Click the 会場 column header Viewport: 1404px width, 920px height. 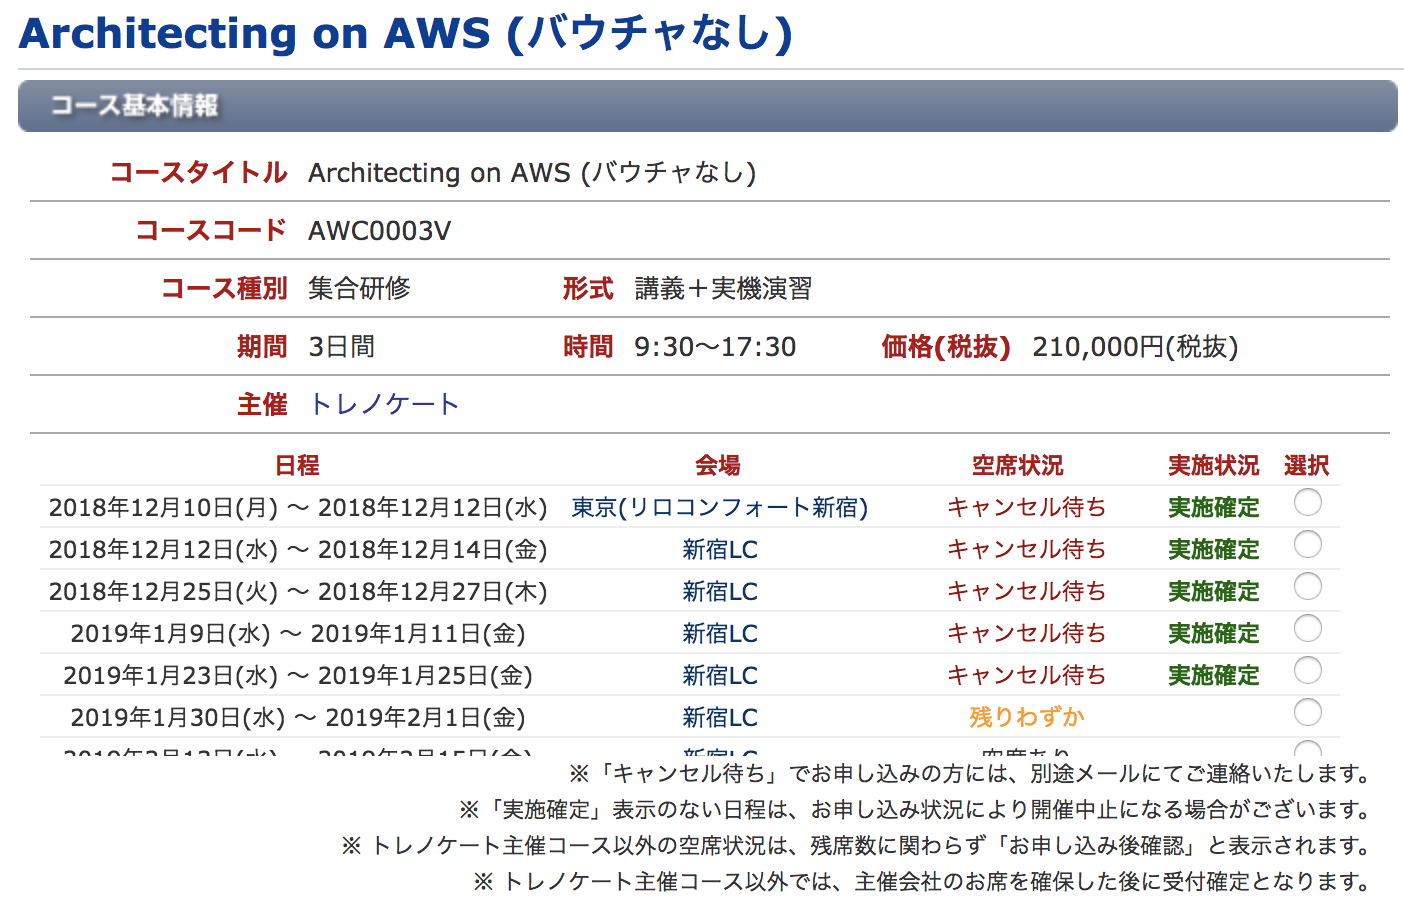tap(718, 465)
